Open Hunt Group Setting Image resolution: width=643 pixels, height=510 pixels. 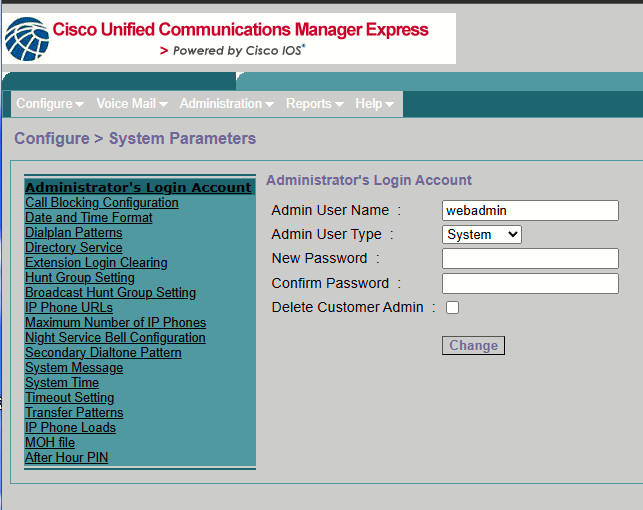(80, 278)
